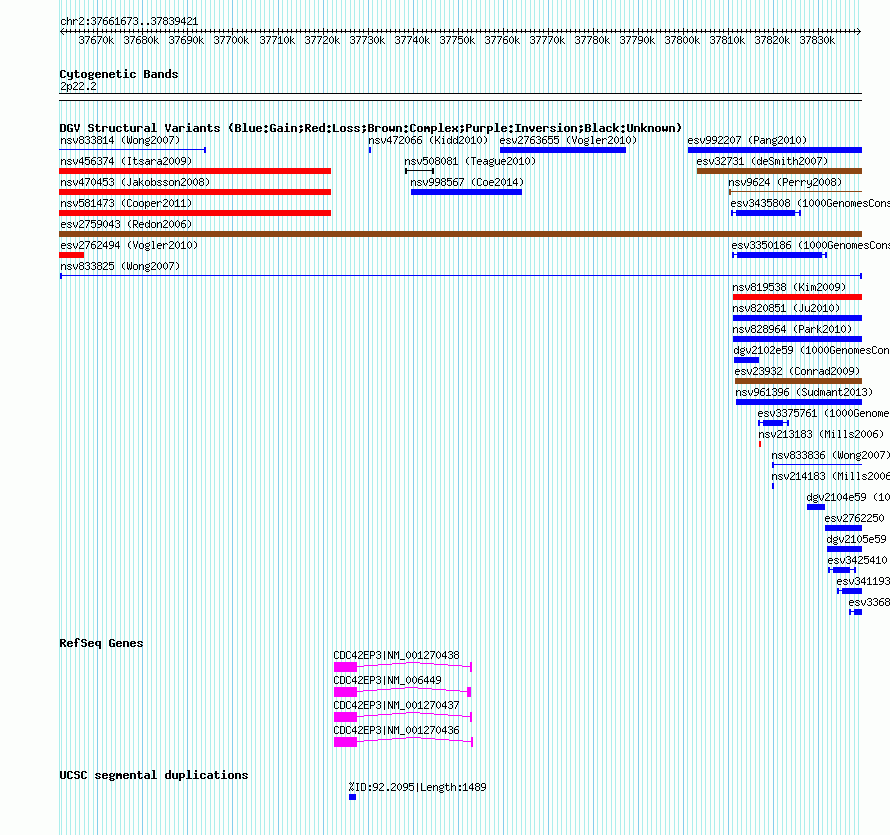Select the nsv998567 (Coe2014) blue bar
The height and width of the screenshot is (835, 890).
coord(467,192)
